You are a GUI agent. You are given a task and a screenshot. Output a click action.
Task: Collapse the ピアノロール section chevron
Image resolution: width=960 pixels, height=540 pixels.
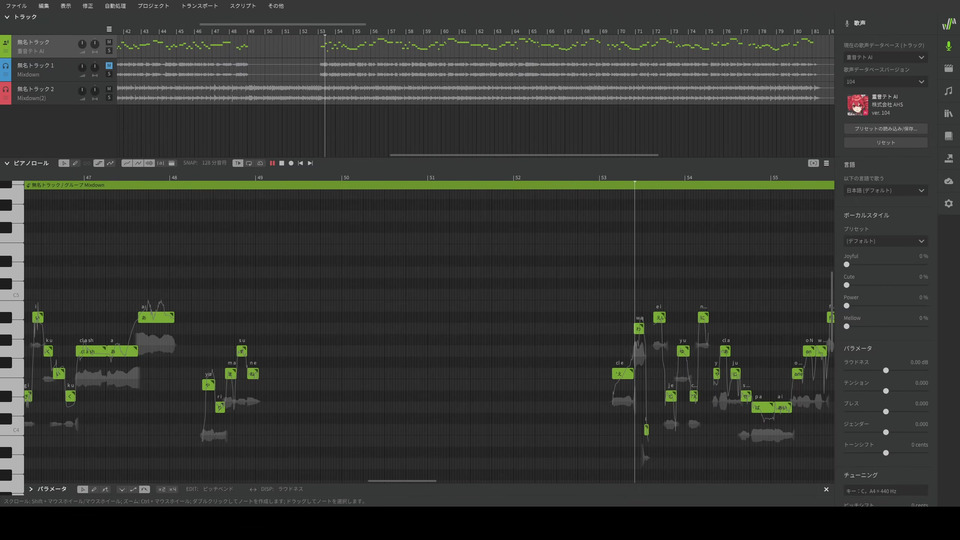coord(7,163)
